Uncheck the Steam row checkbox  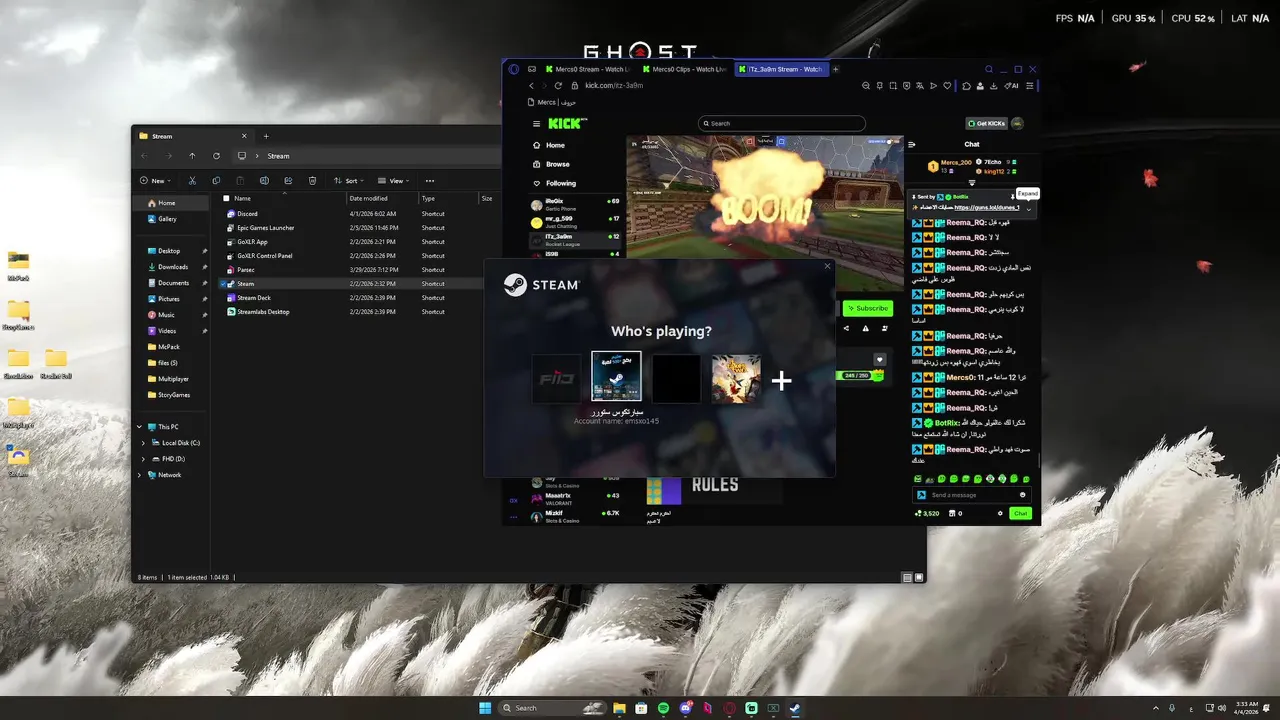[223, 284]
